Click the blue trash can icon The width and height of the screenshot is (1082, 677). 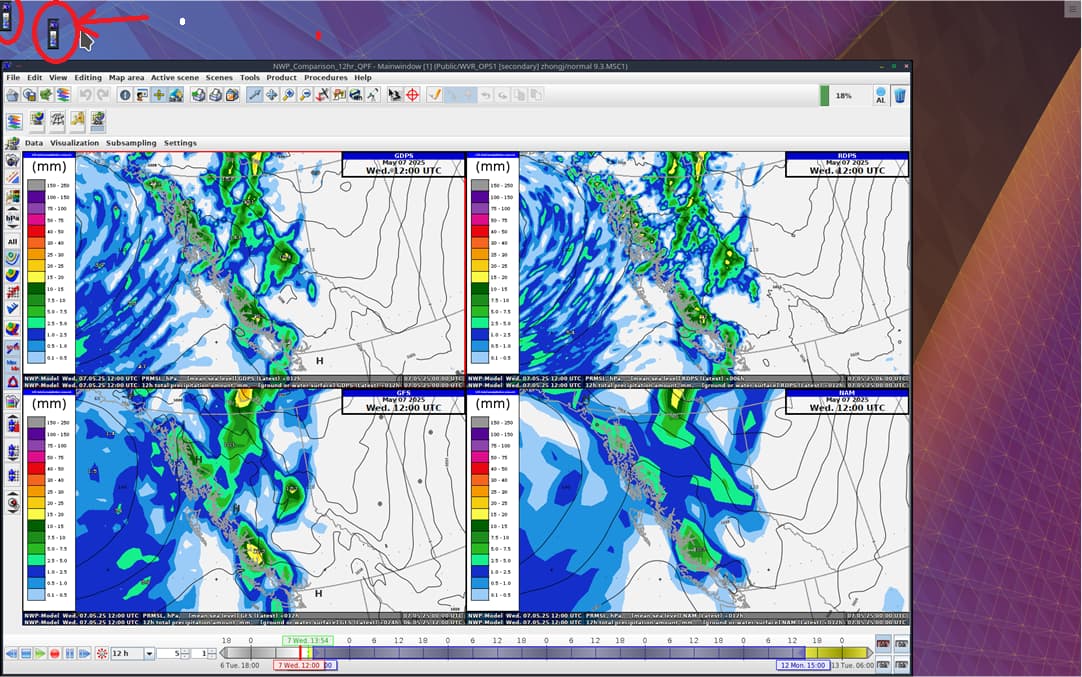[x=900, y=95]
